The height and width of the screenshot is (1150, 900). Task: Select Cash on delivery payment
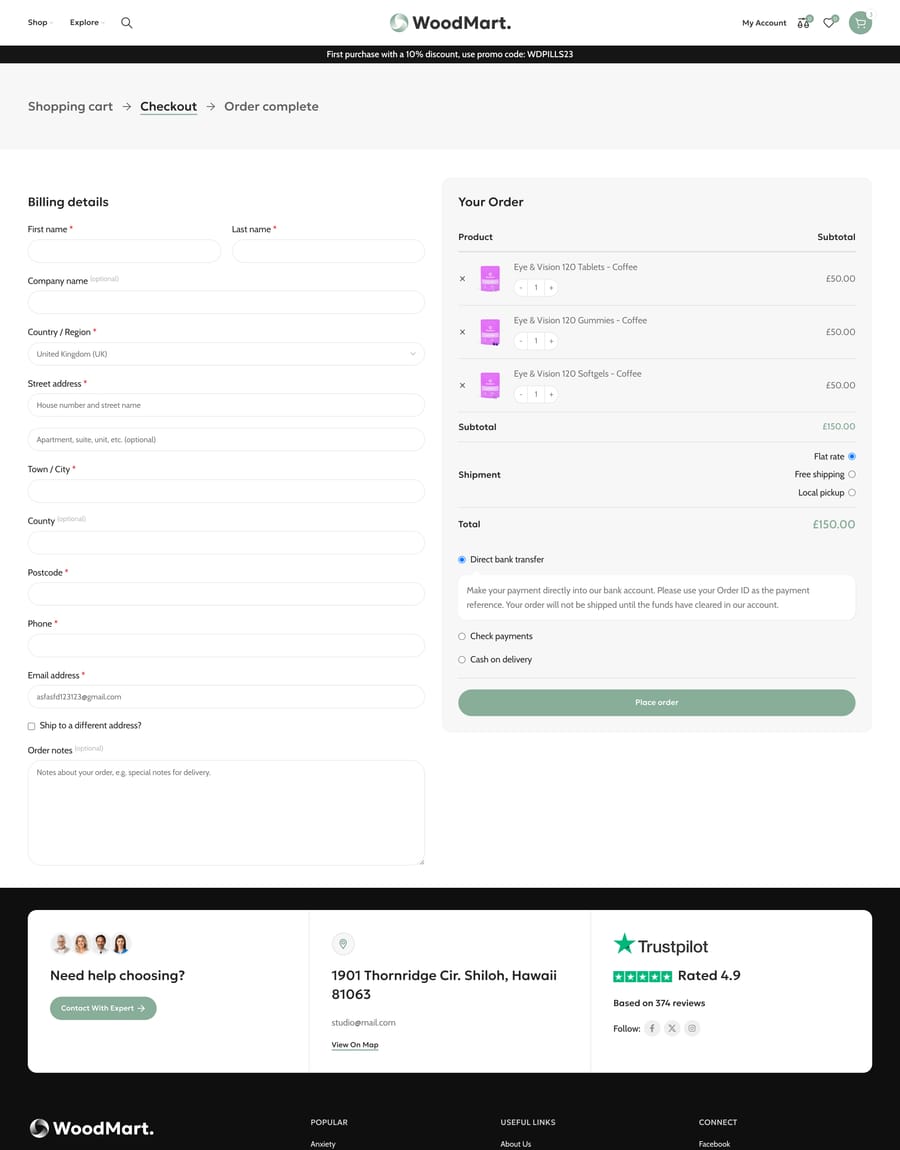(462, 660)
